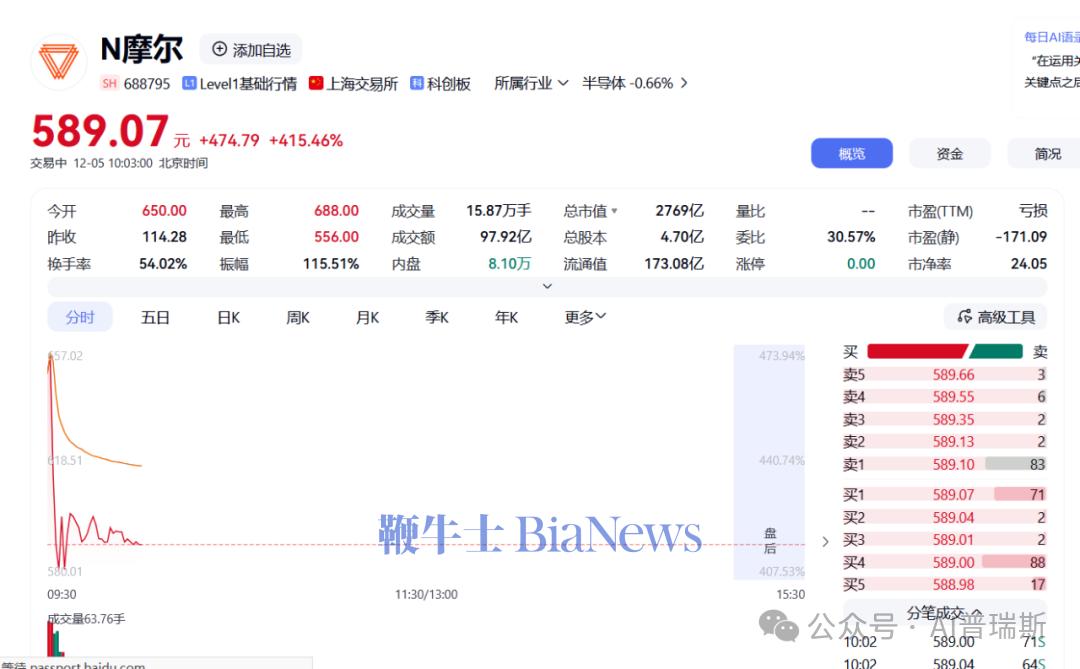Click the 上海交易所 flag icon
The width and height of the screenshot is (1080, 669).
[316, 83]
